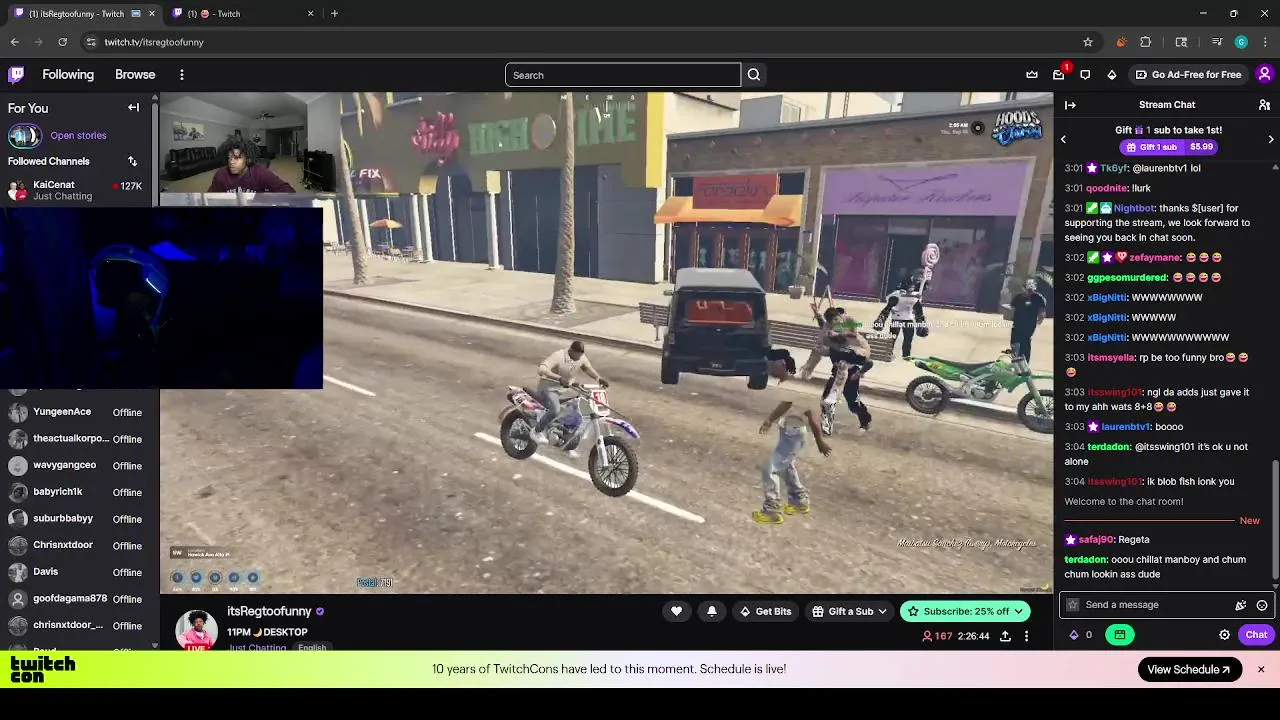Click the browser address bar URL
The height and width of the screenshot is (720, 1280).
point(154,42)
